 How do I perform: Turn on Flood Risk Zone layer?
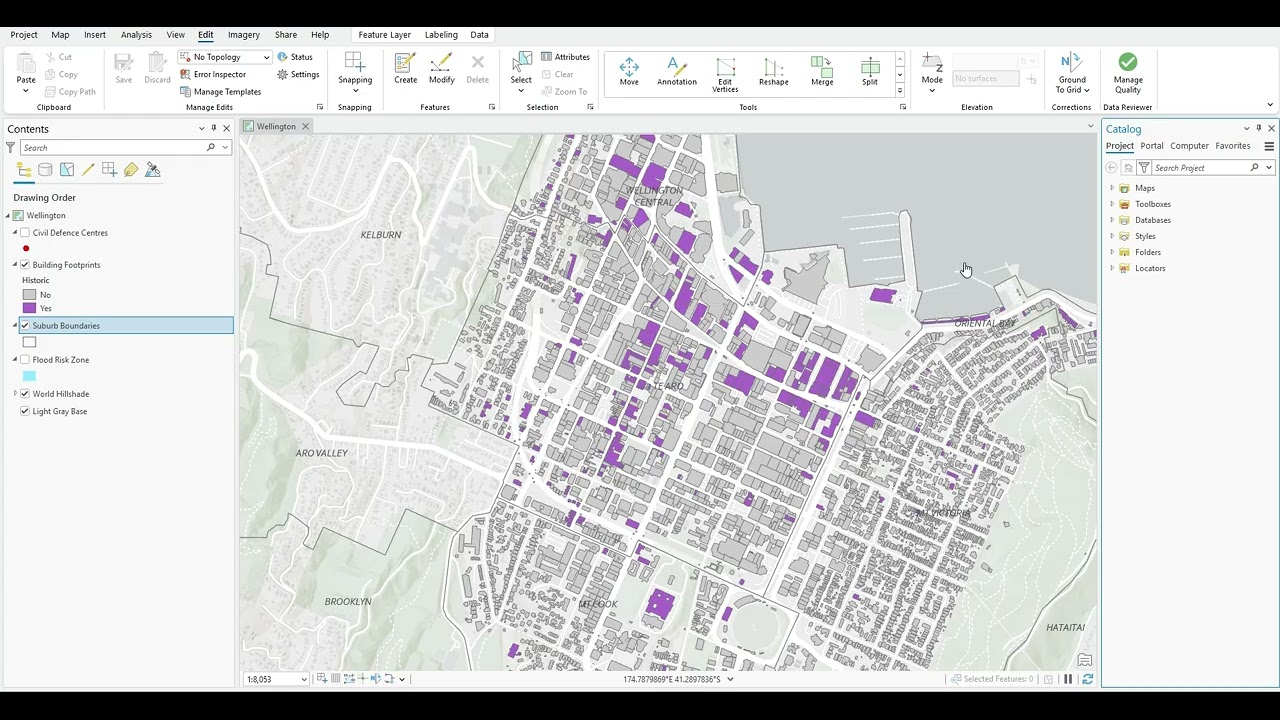tap(25, 360)
